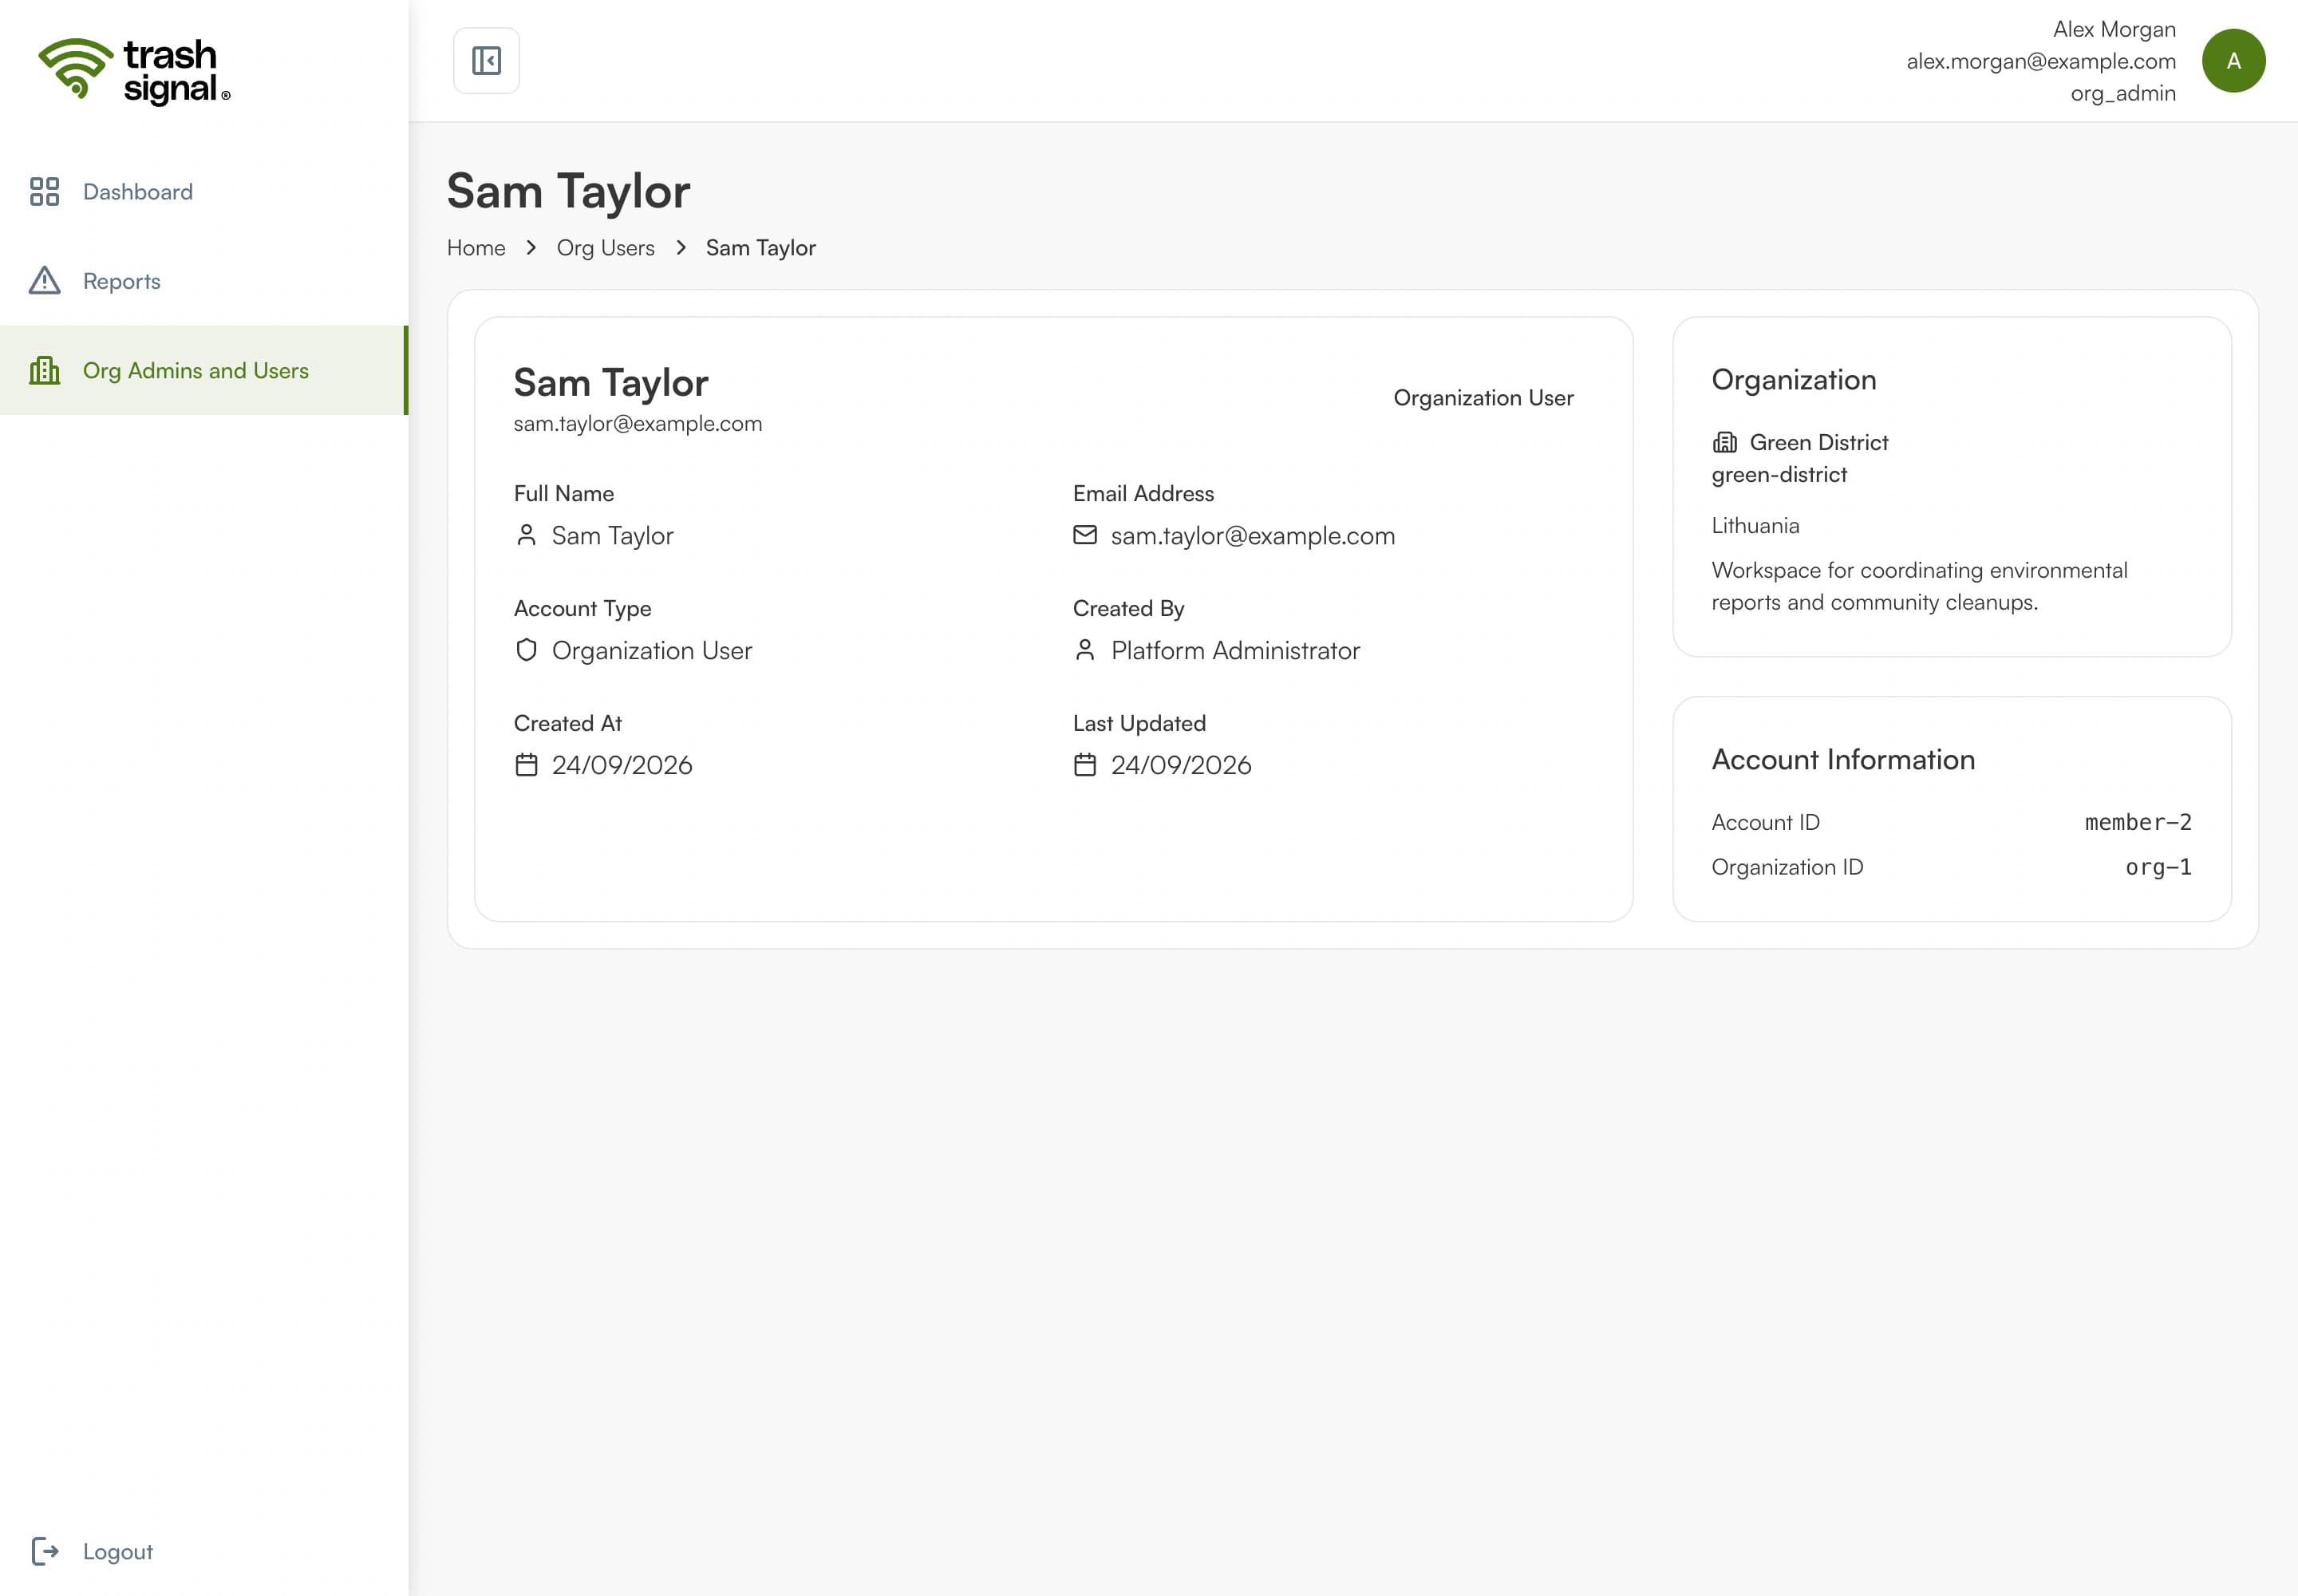Click the 'org_admin' role label in header
The height and width of the screenshot is (1596, 2298).
[x=2123, y=93]
